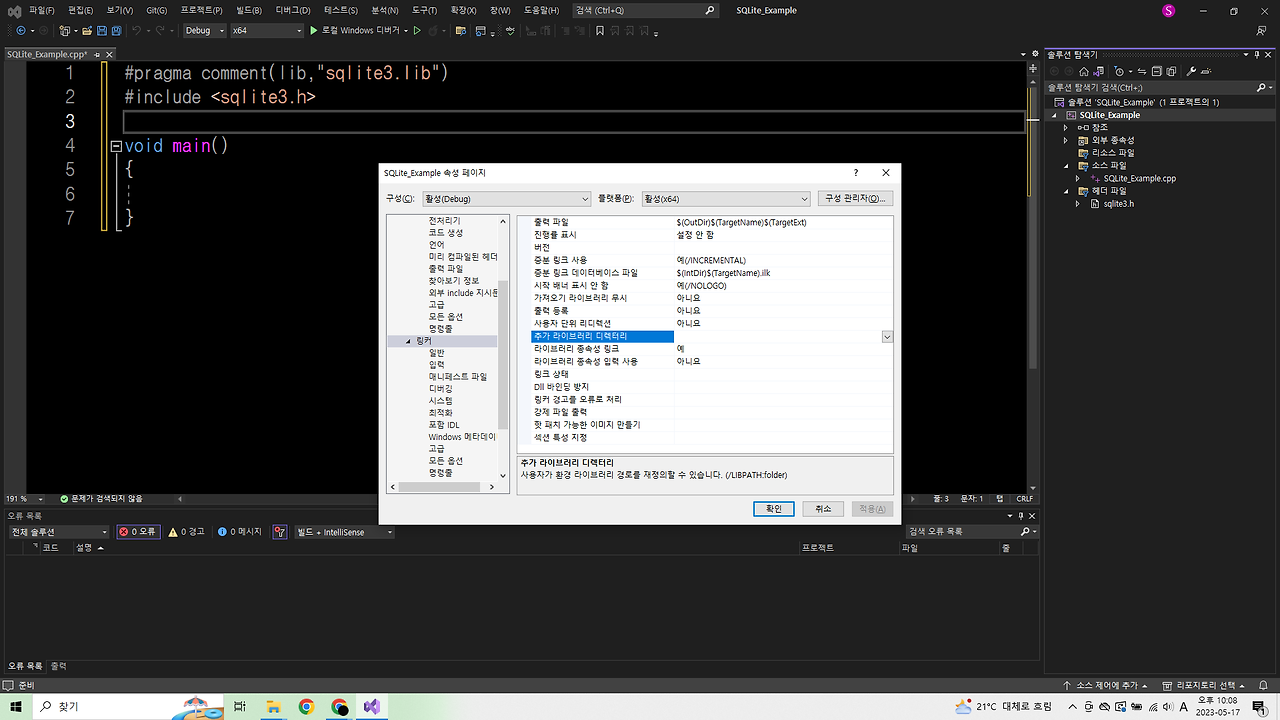Open the 플랫폼 platform dropdown in dialog
The image size is (1280, 720).
726,199
